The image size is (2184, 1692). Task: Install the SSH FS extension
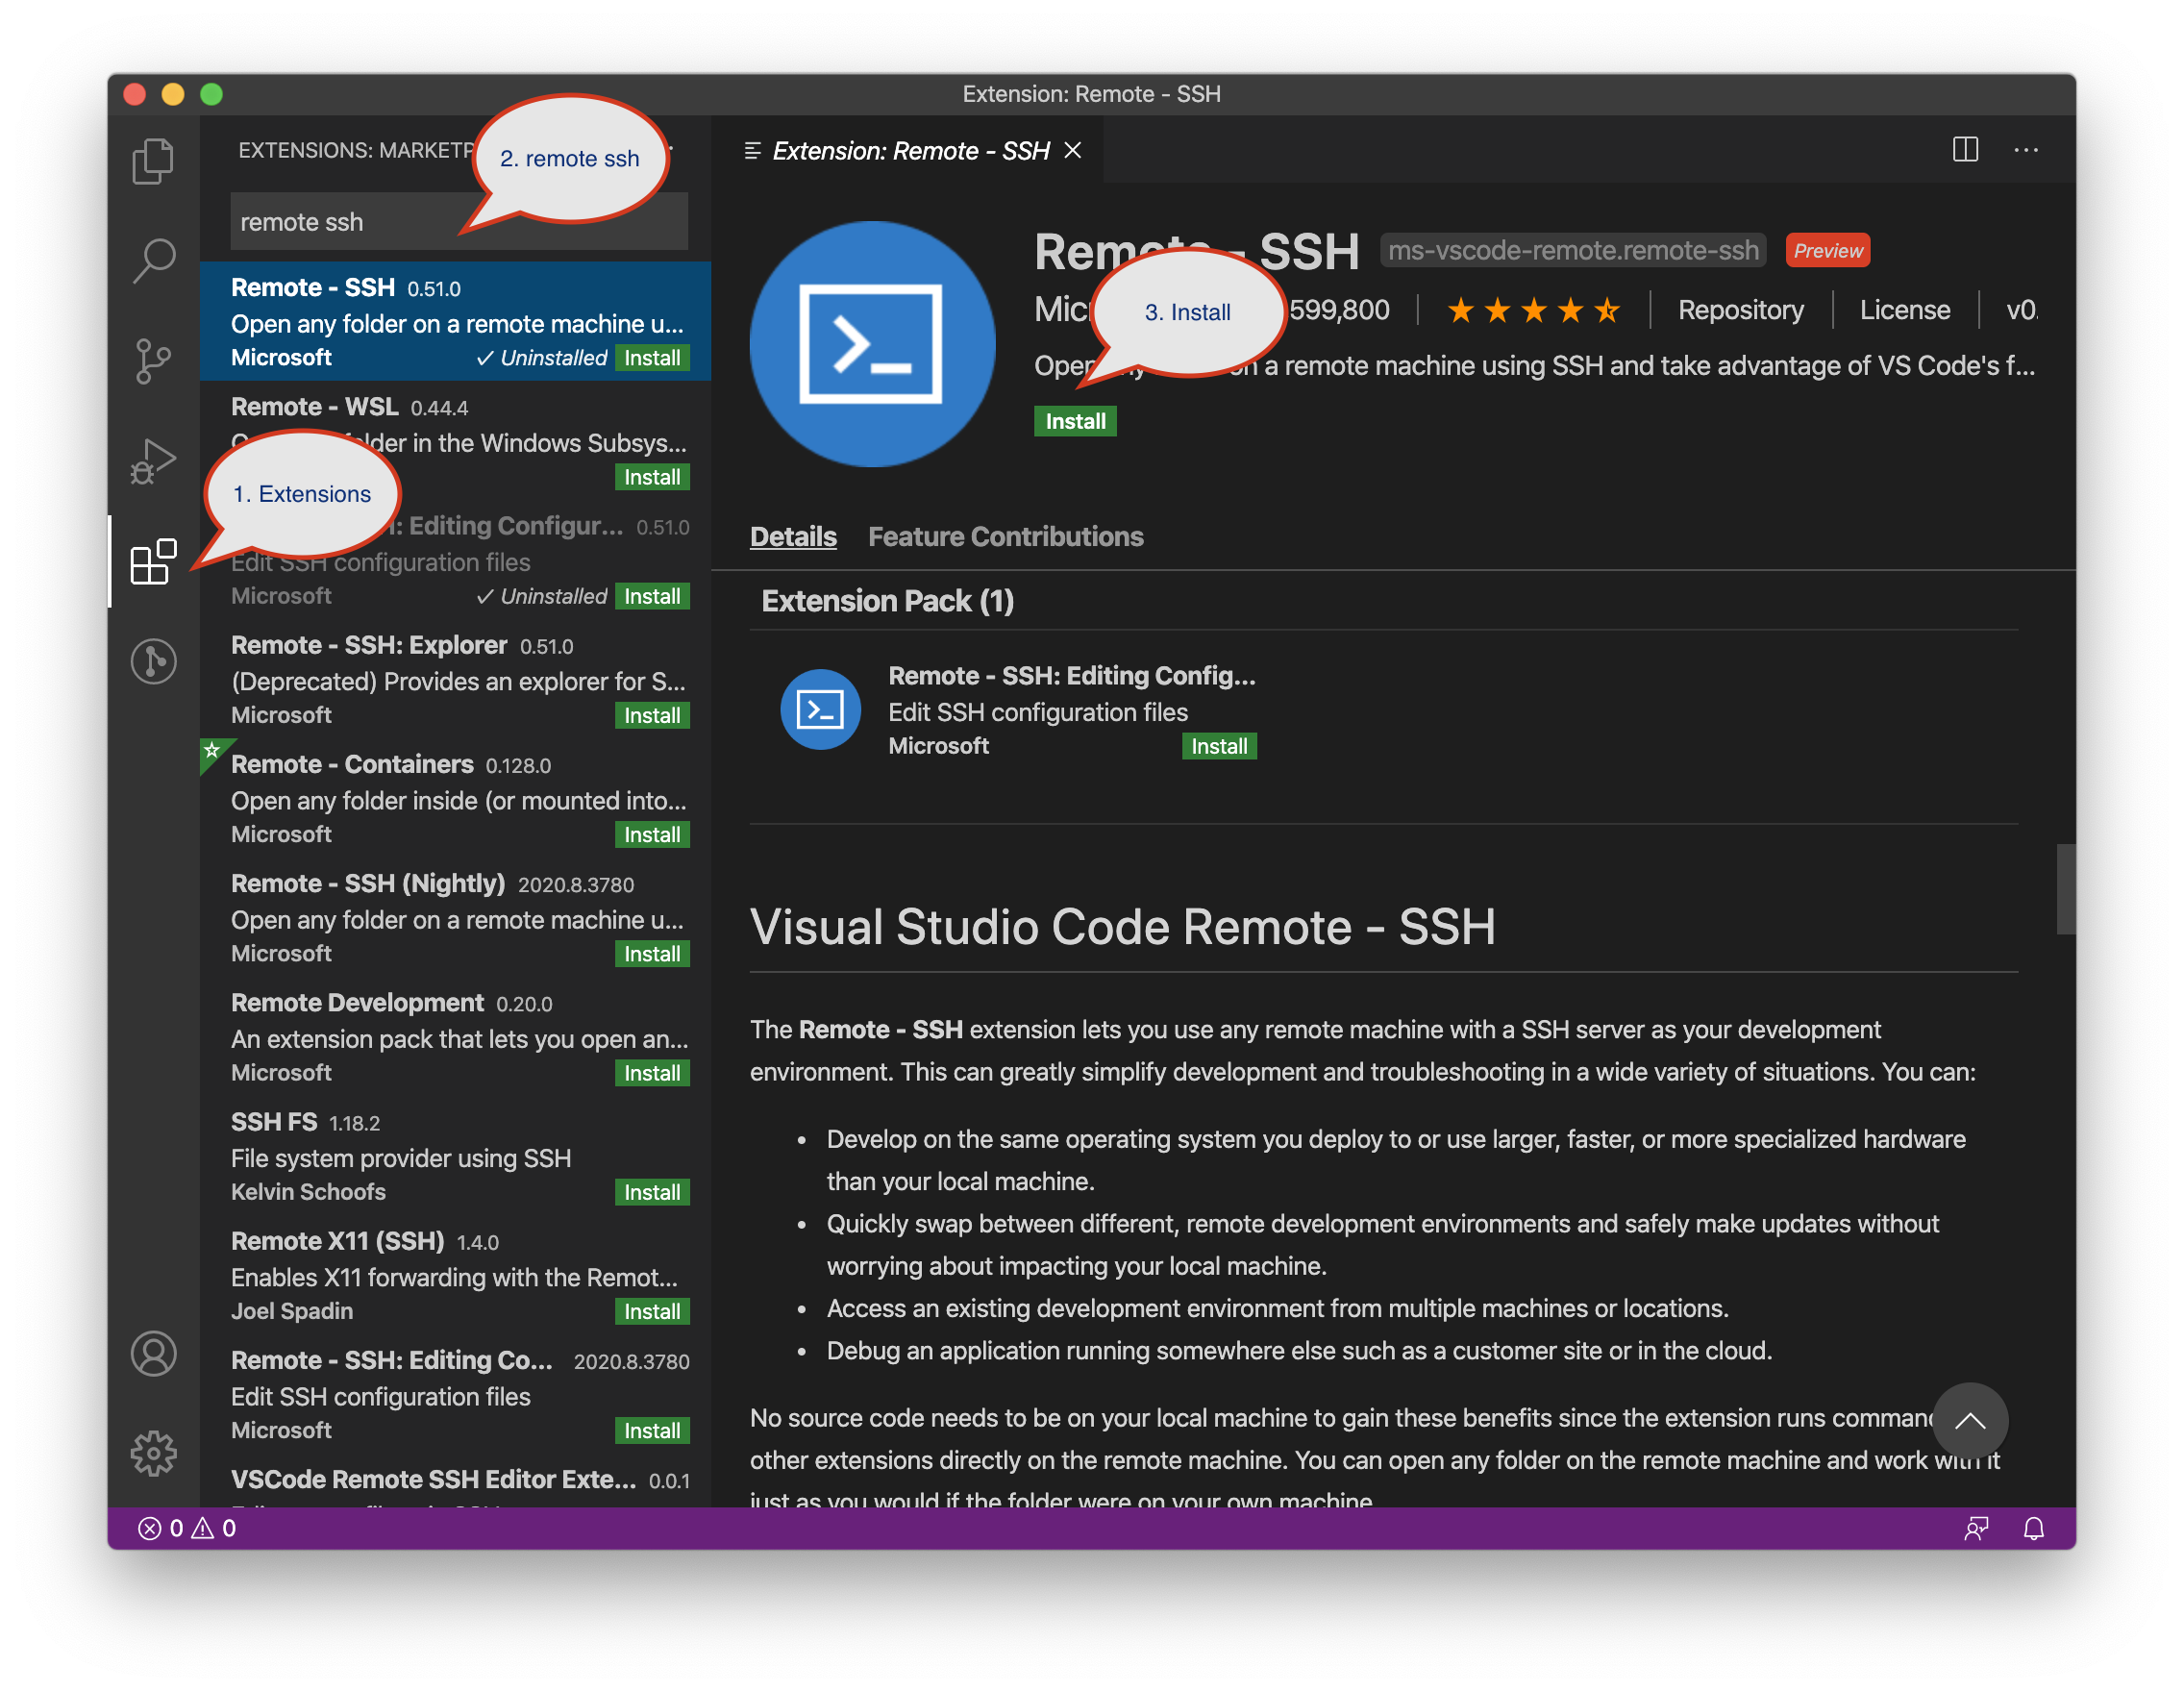click(x=651, y=1192)
